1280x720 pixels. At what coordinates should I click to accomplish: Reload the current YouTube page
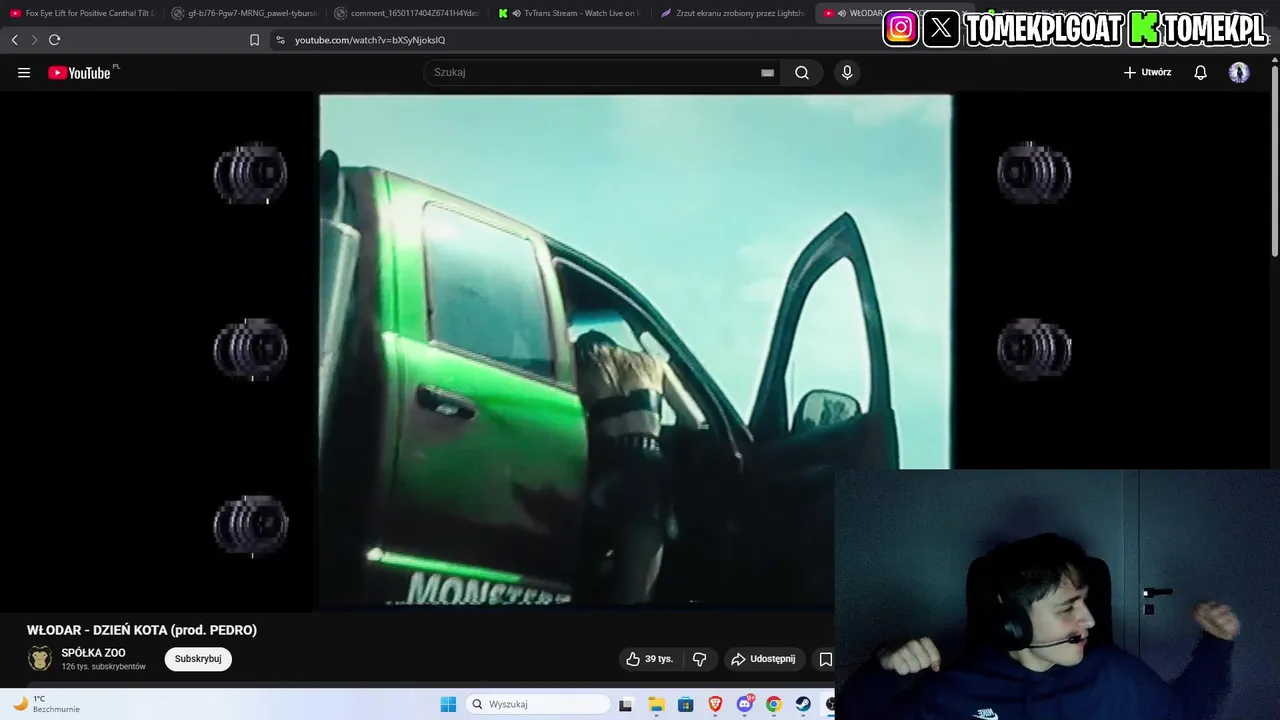coord(54,40)
